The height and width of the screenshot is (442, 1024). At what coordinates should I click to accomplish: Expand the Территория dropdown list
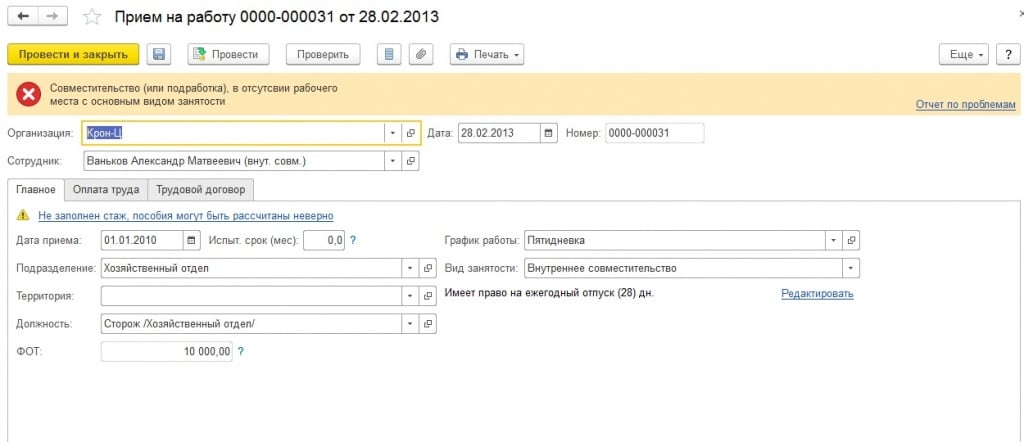pyautogui.click(x=410, y=296)
